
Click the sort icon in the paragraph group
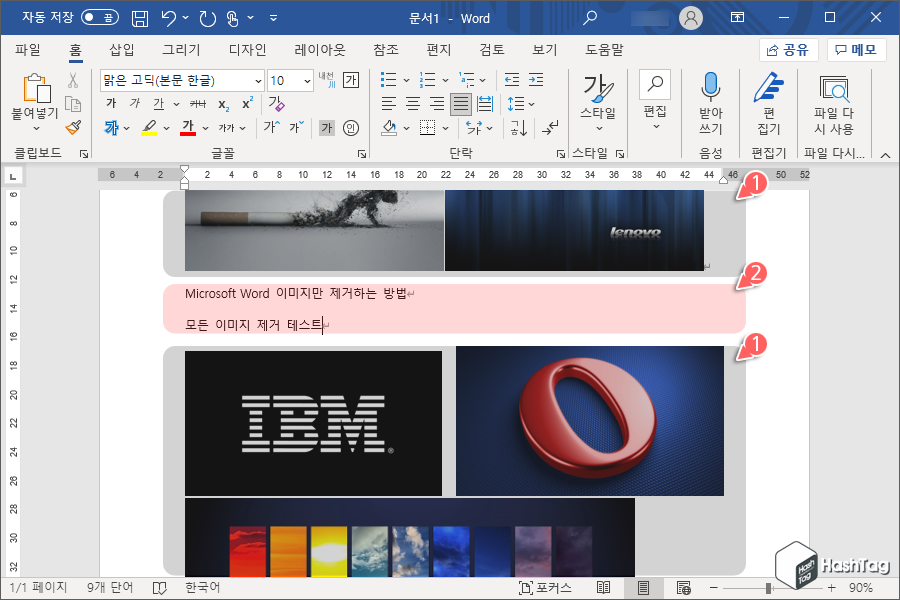[518, 129]
